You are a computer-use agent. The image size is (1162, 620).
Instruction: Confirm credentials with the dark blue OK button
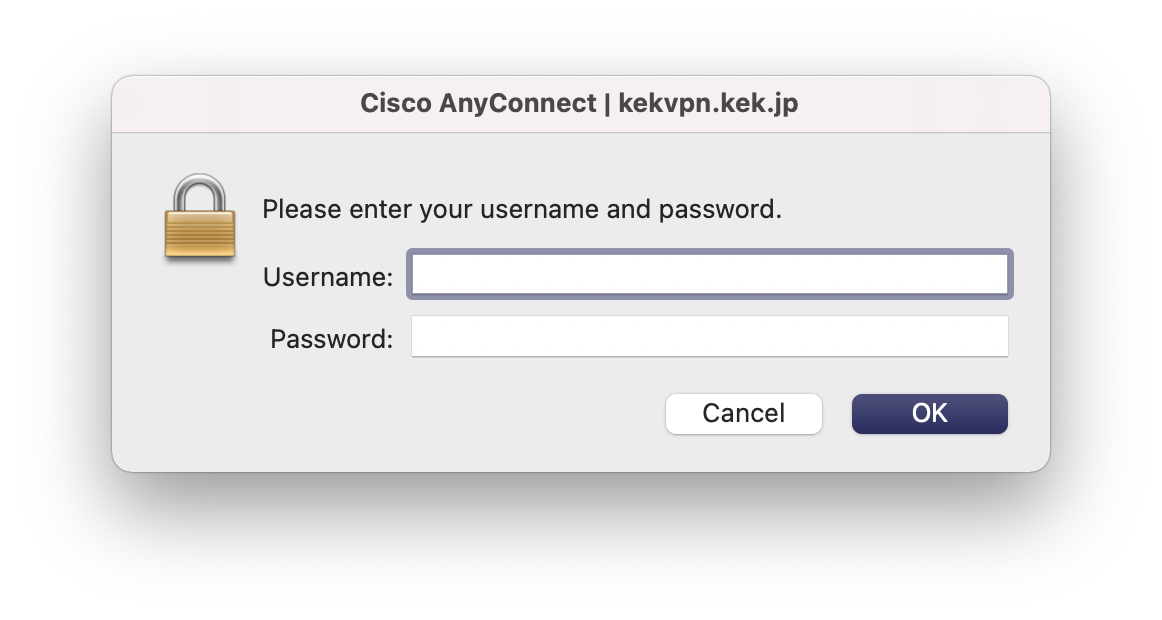pyautogui.click(x=929, y=413)
